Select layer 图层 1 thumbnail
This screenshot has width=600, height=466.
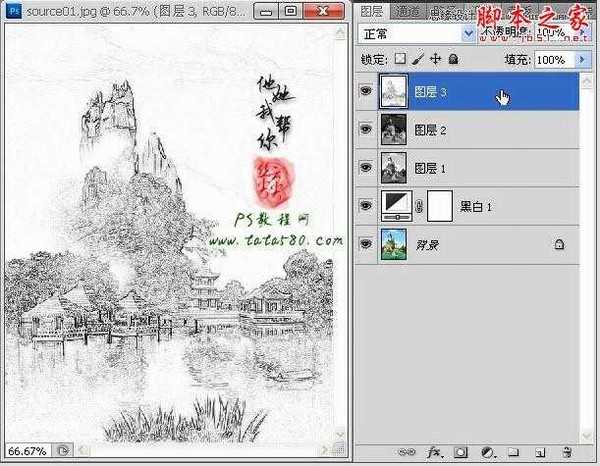pyautogui.click(x=394, y=168)
